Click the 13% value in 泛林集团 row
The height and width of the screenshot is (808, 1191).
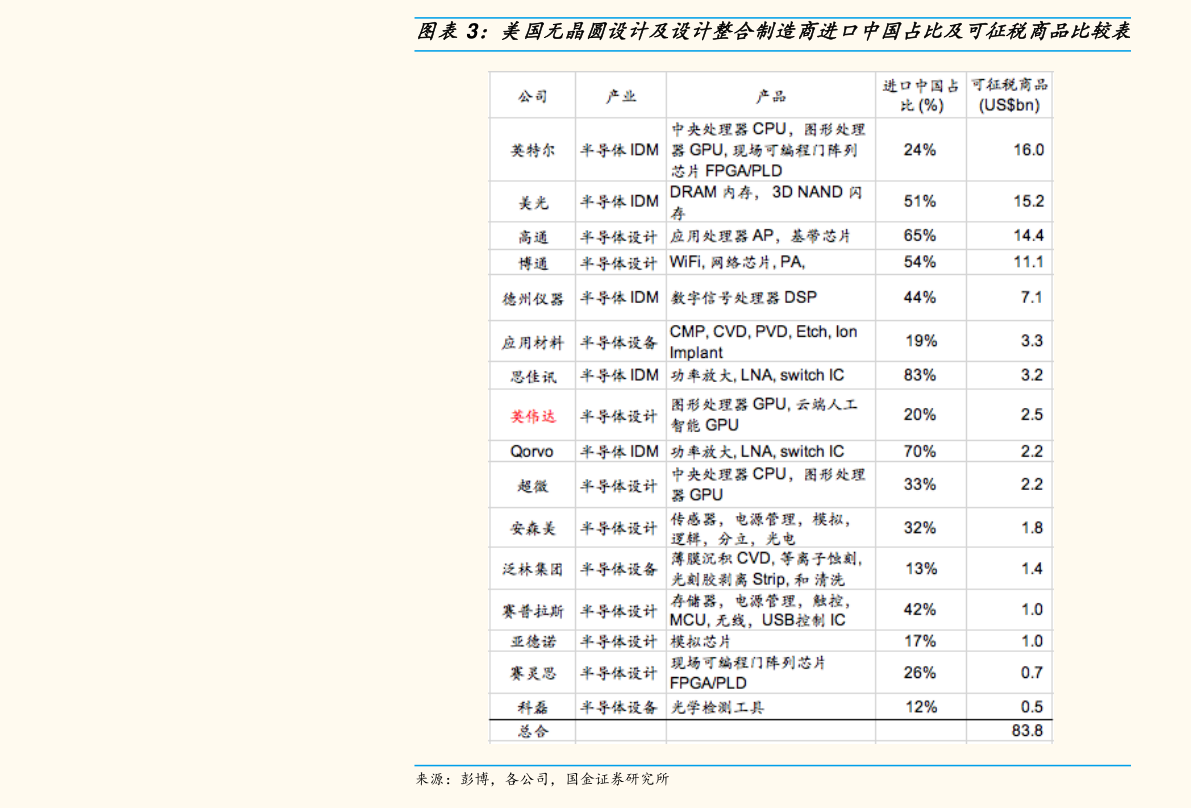pyautogui.click(x=921, y=569)
